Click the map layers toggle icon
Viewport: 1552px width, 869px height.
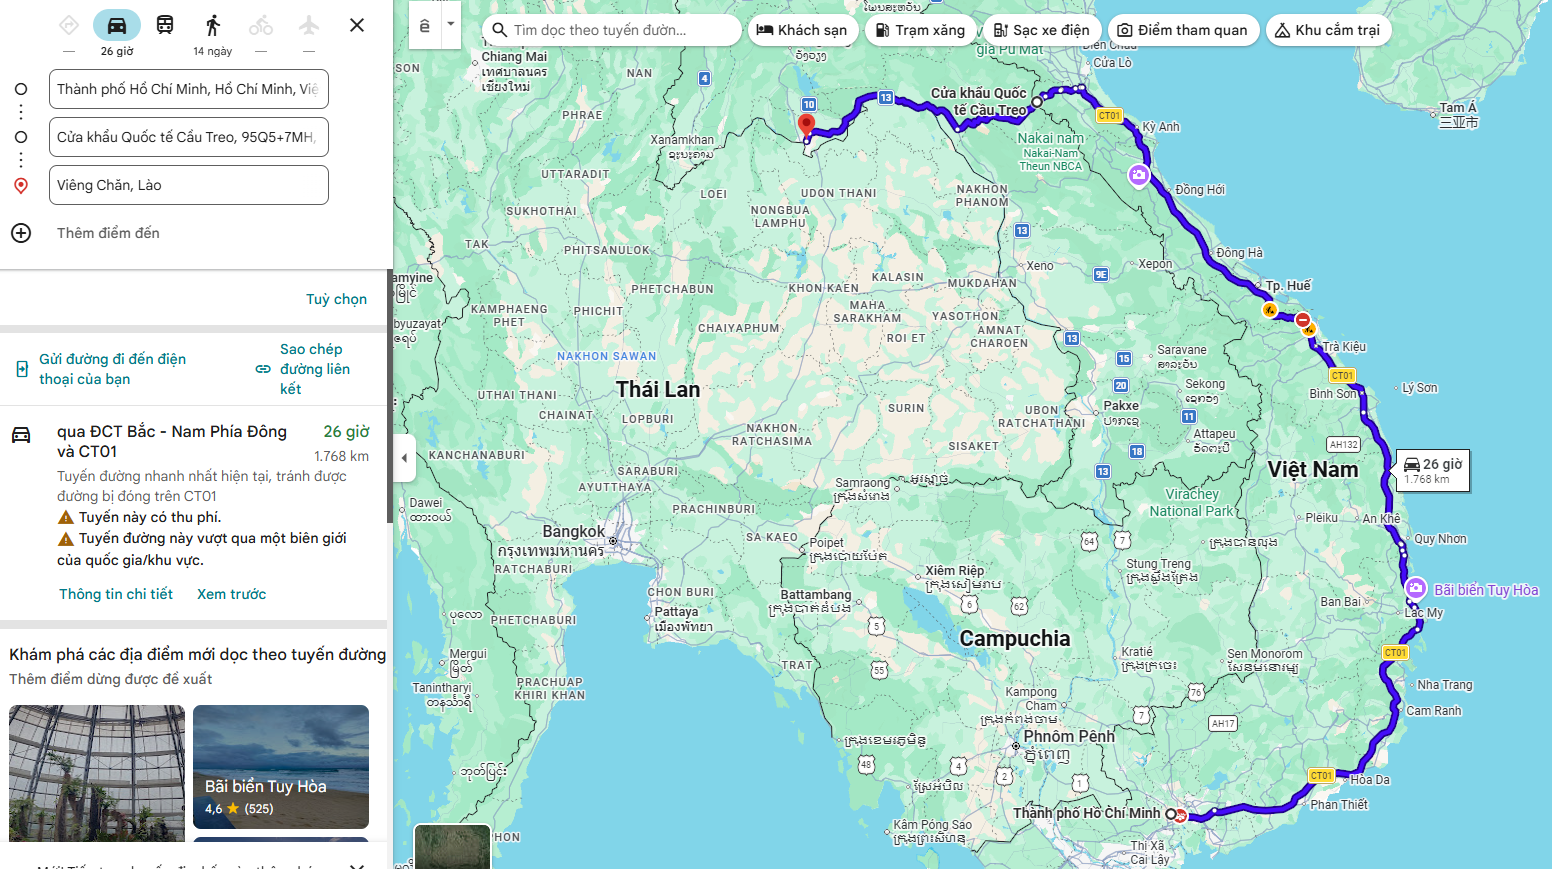pyautogui.click(x=425, y=25)
